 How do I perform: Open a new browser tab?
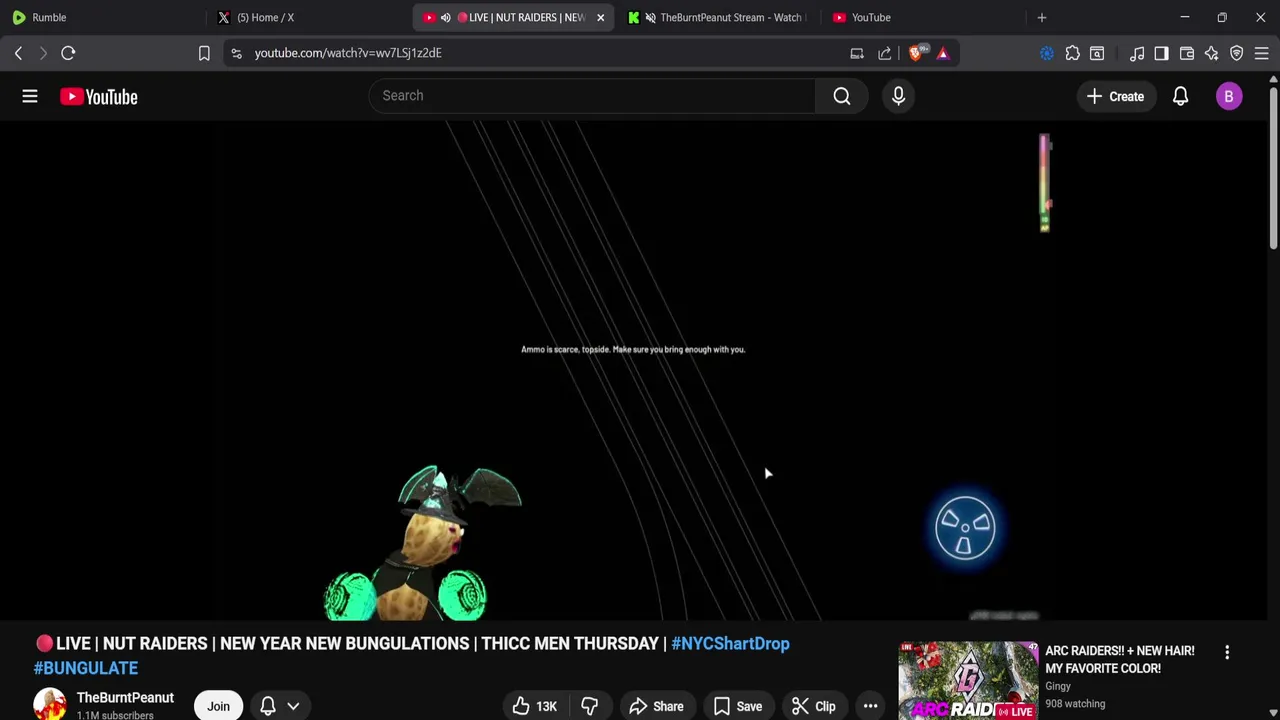[x=1041, y=17]
